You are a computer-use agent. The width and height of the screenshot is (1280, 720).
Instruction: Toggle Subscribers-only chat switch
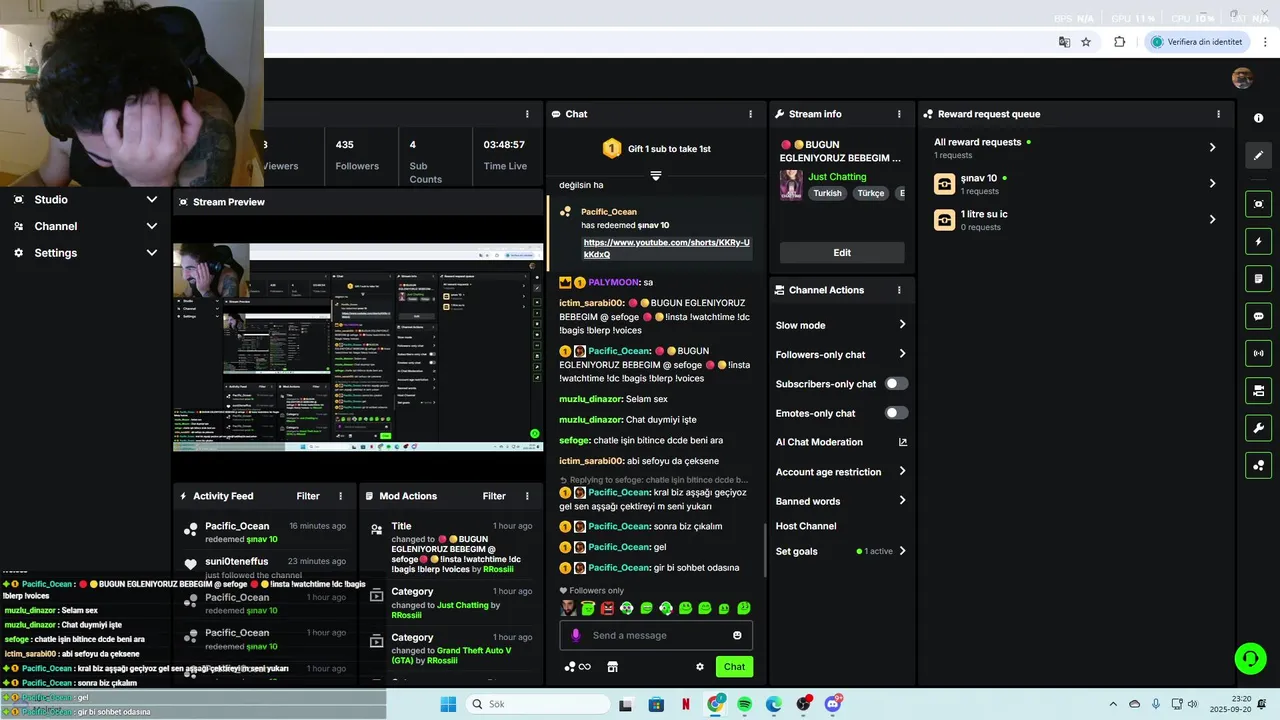pos(896,383)
